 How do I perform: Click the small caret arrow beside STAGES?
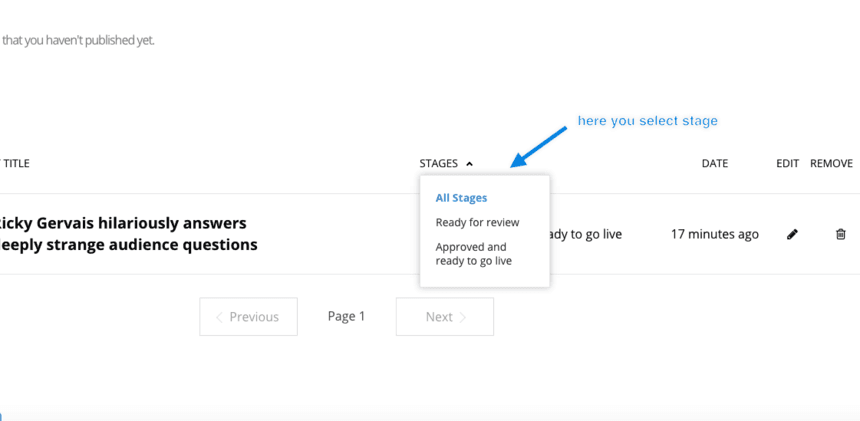pos(469,164)
